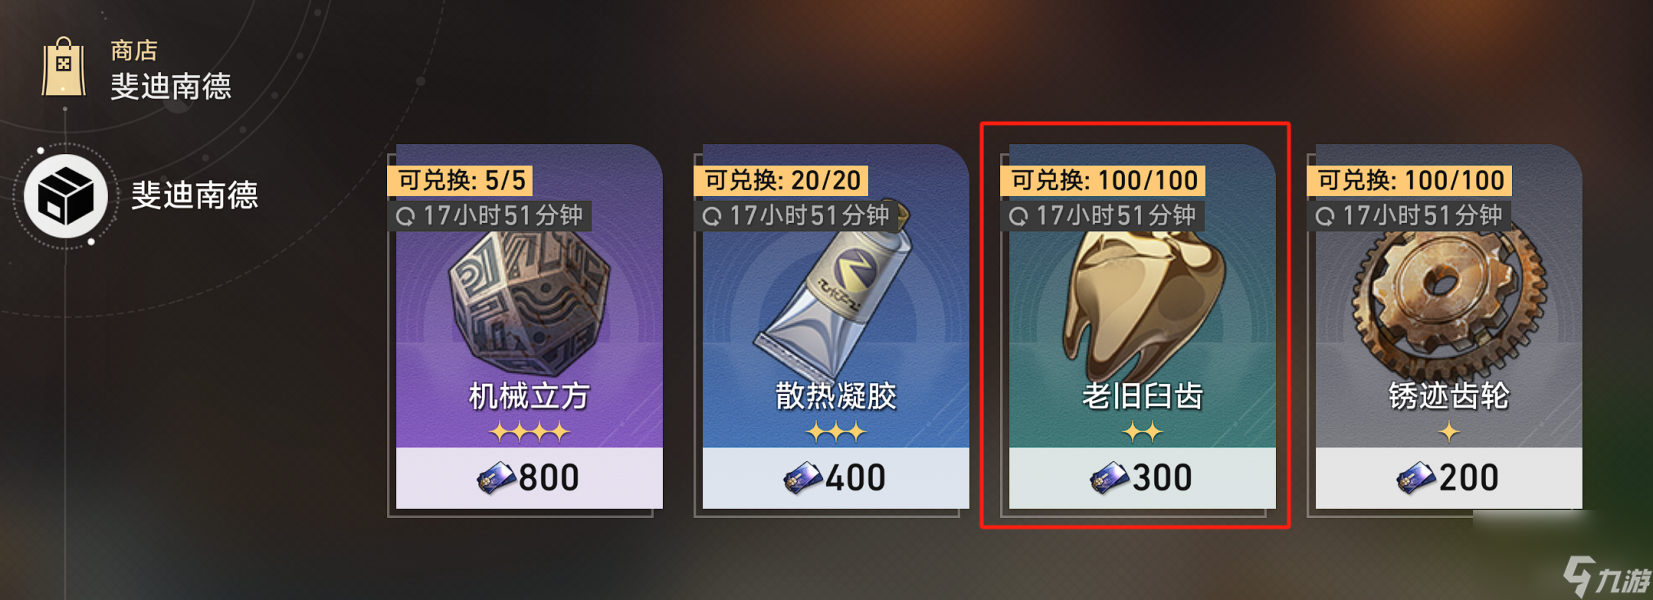Click the 商店 header title
This screenshot has height=600, width=1653.
point(134,50)
